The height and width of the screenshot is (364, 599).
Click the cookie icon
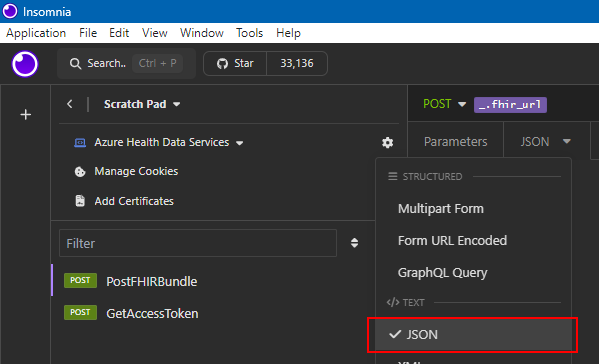pos(80,172)
